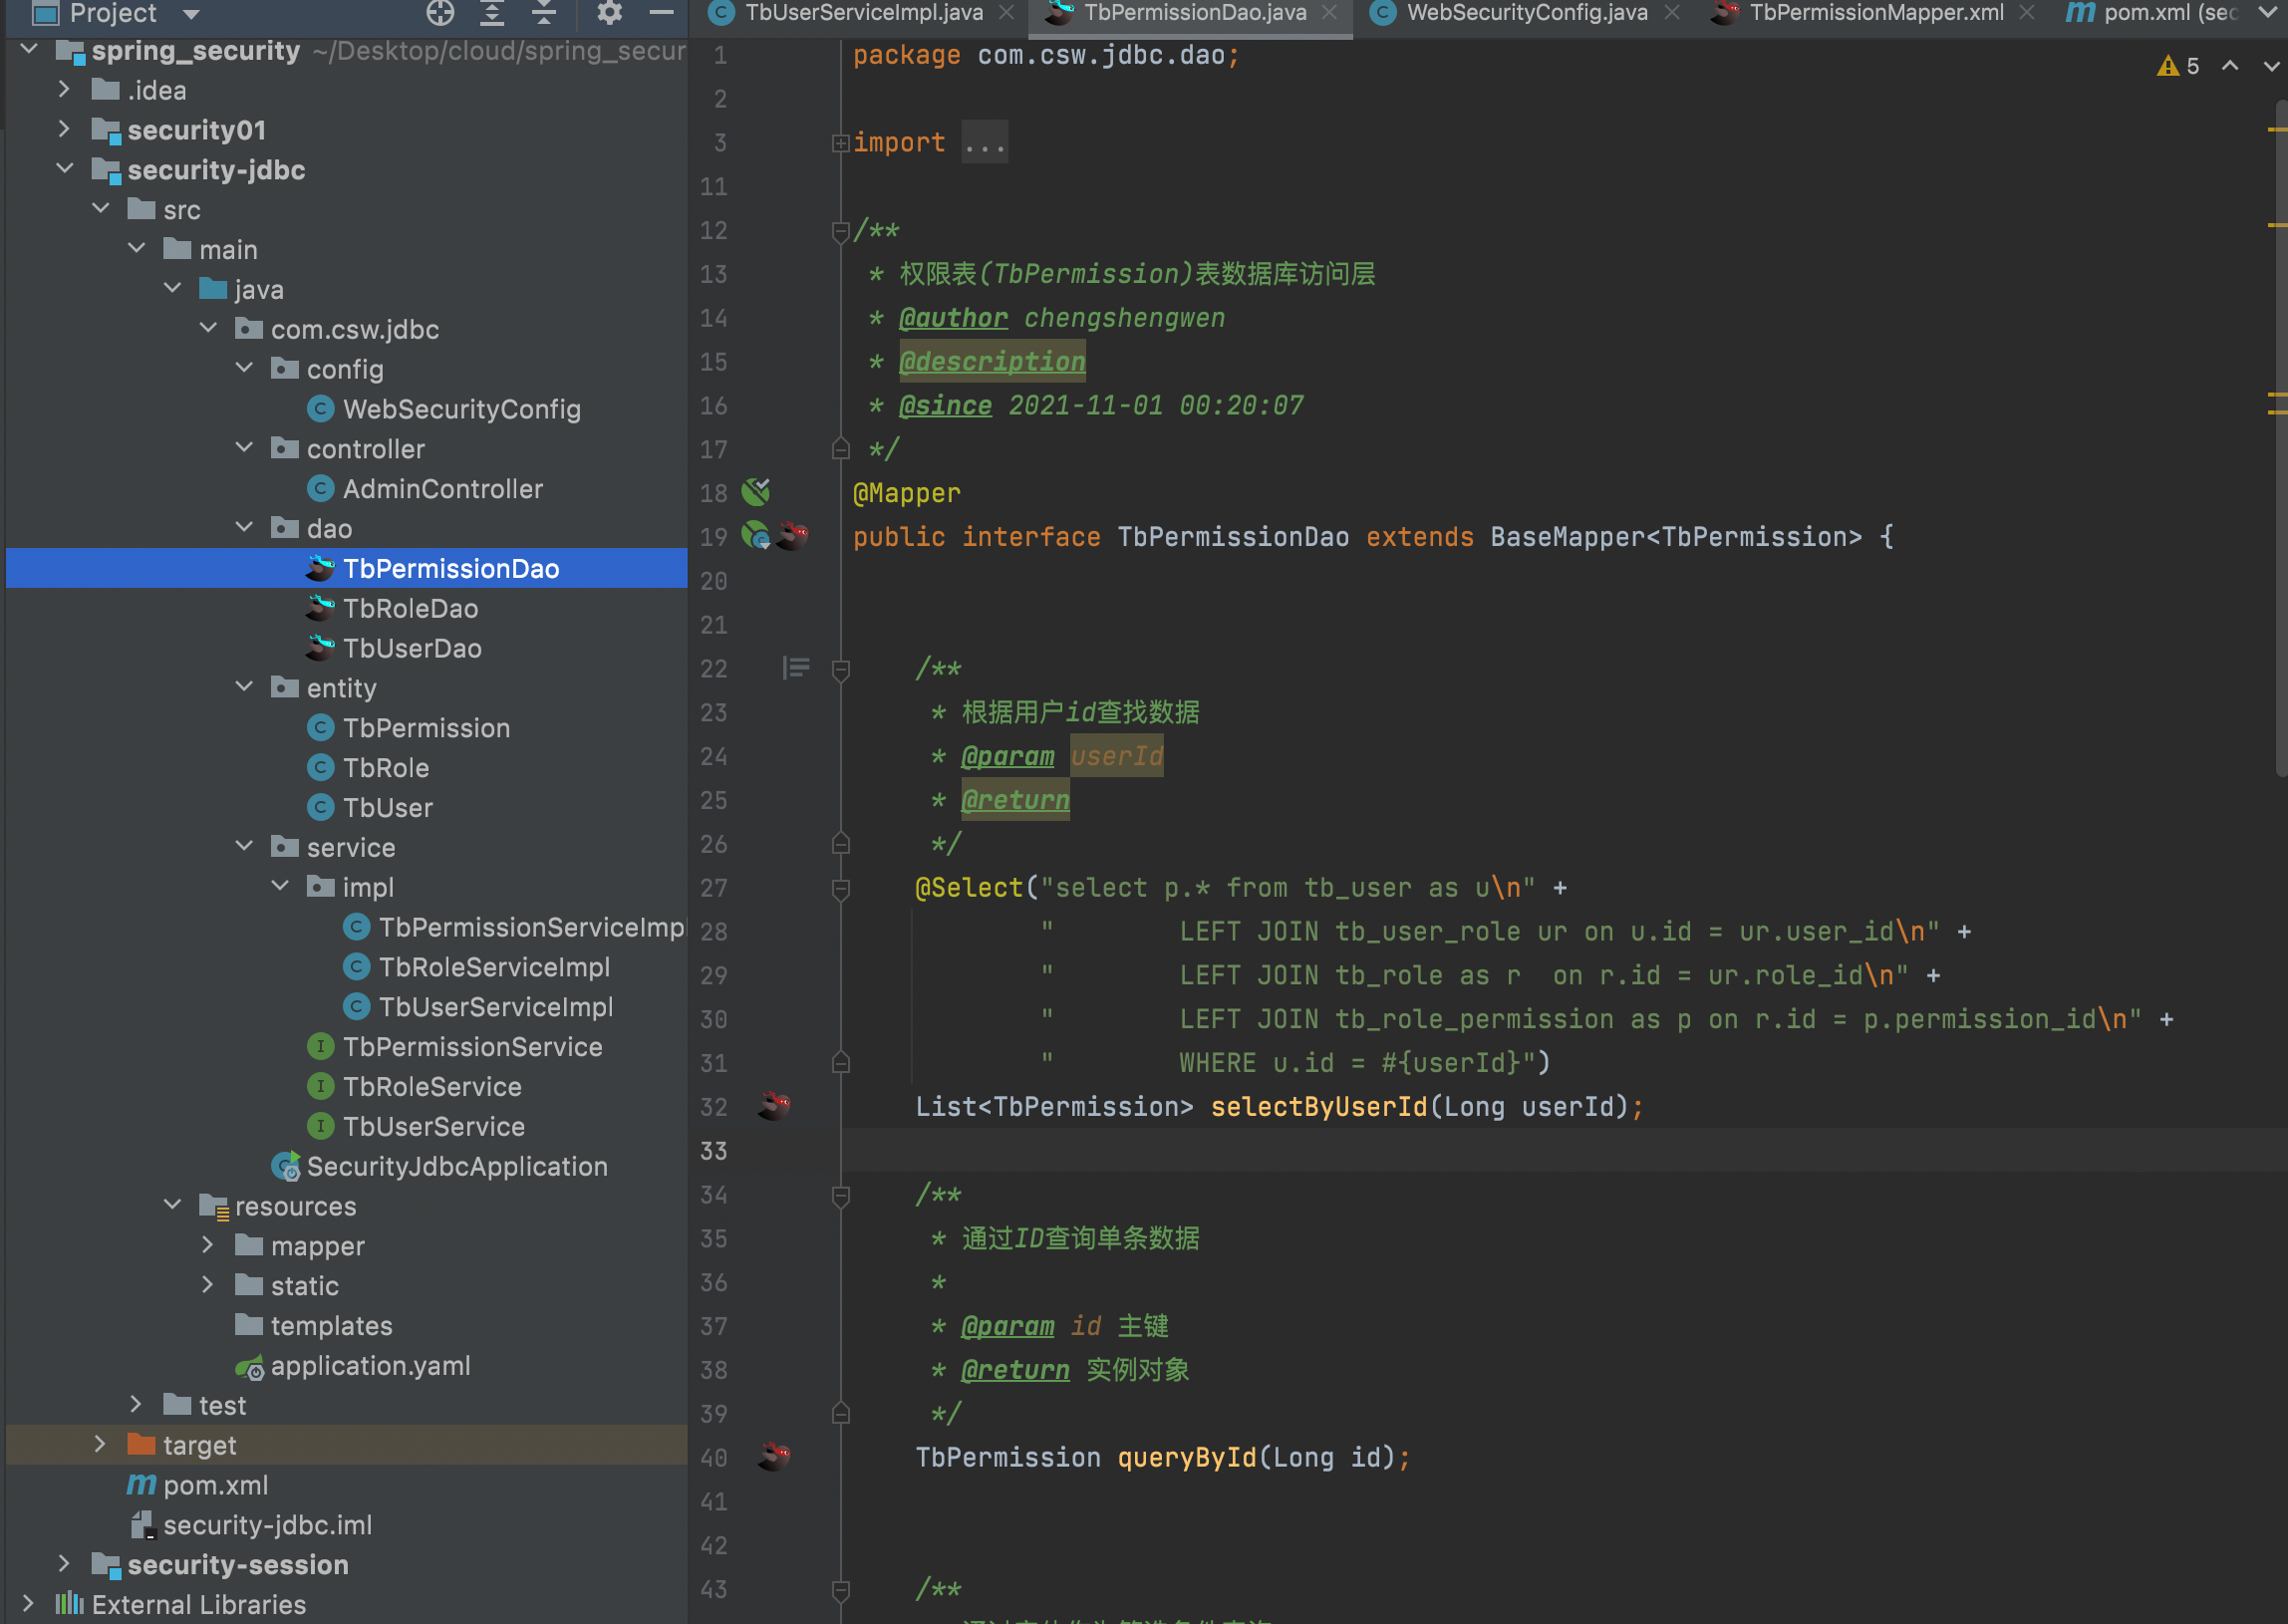Switch to the TbPermissionMapper.xml tab
The height and width of the screenshot is (1624, 2288).
(x=1875, y=13)
